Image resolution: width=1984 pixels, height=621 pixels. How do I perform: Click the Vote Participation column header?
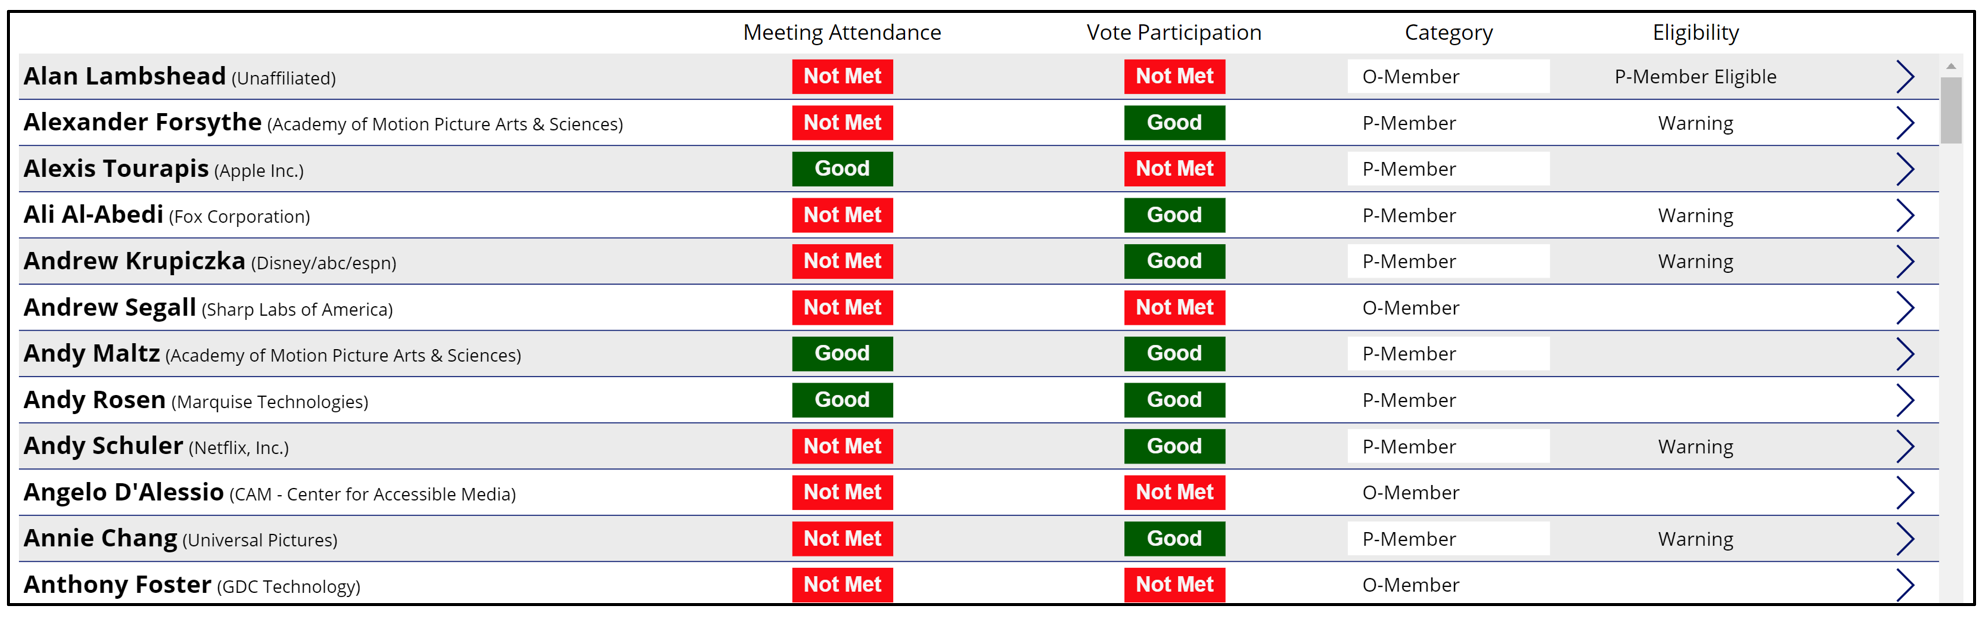[x=1173, y=33]
